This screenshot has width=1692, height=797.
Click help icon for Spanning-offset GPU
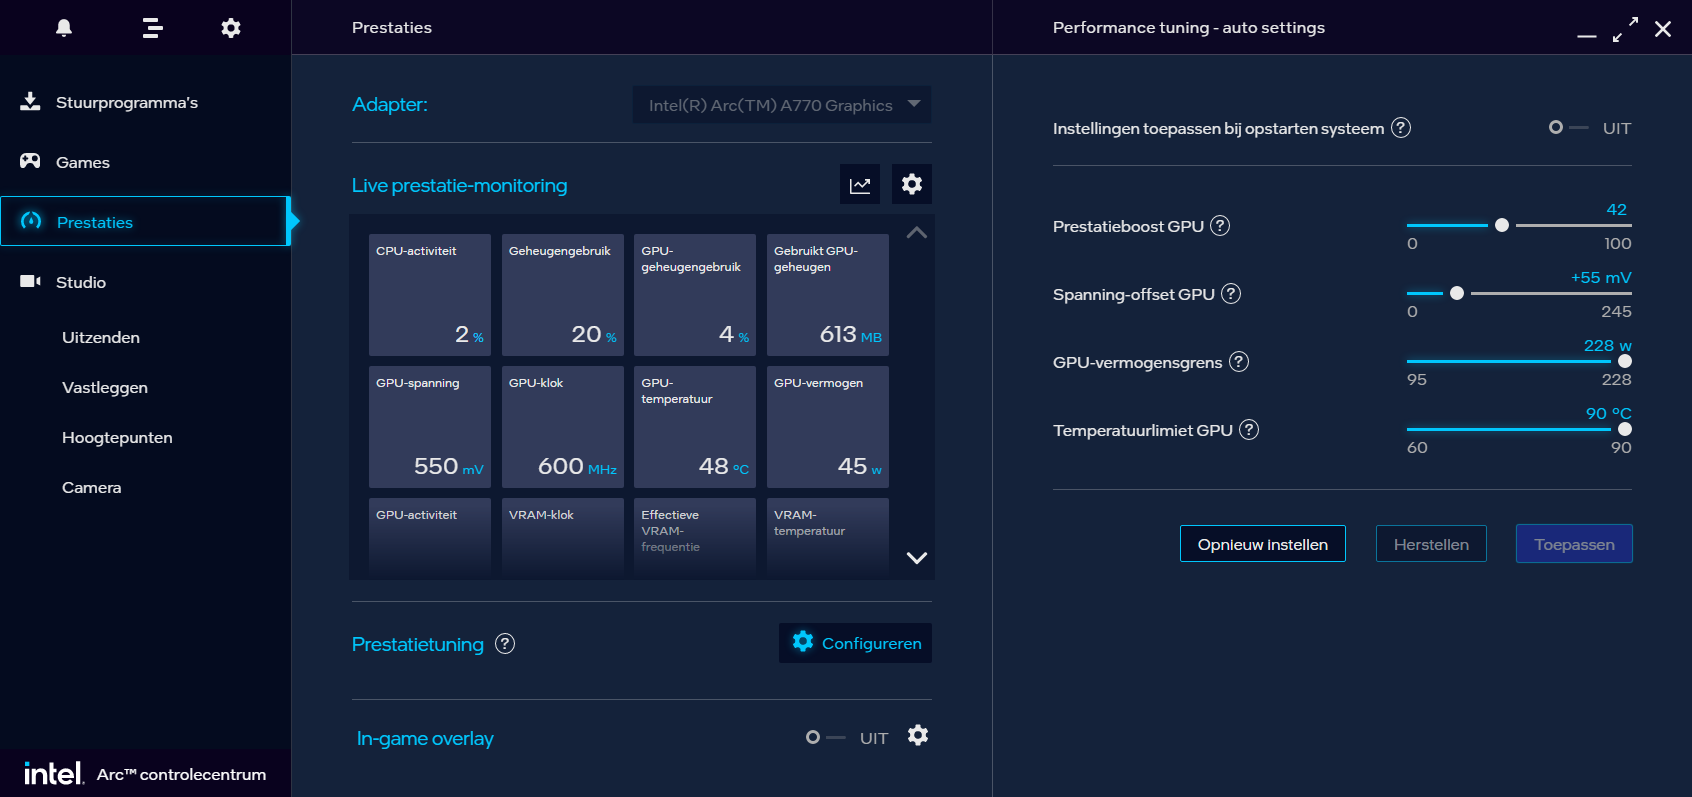tap(1231, 294)
